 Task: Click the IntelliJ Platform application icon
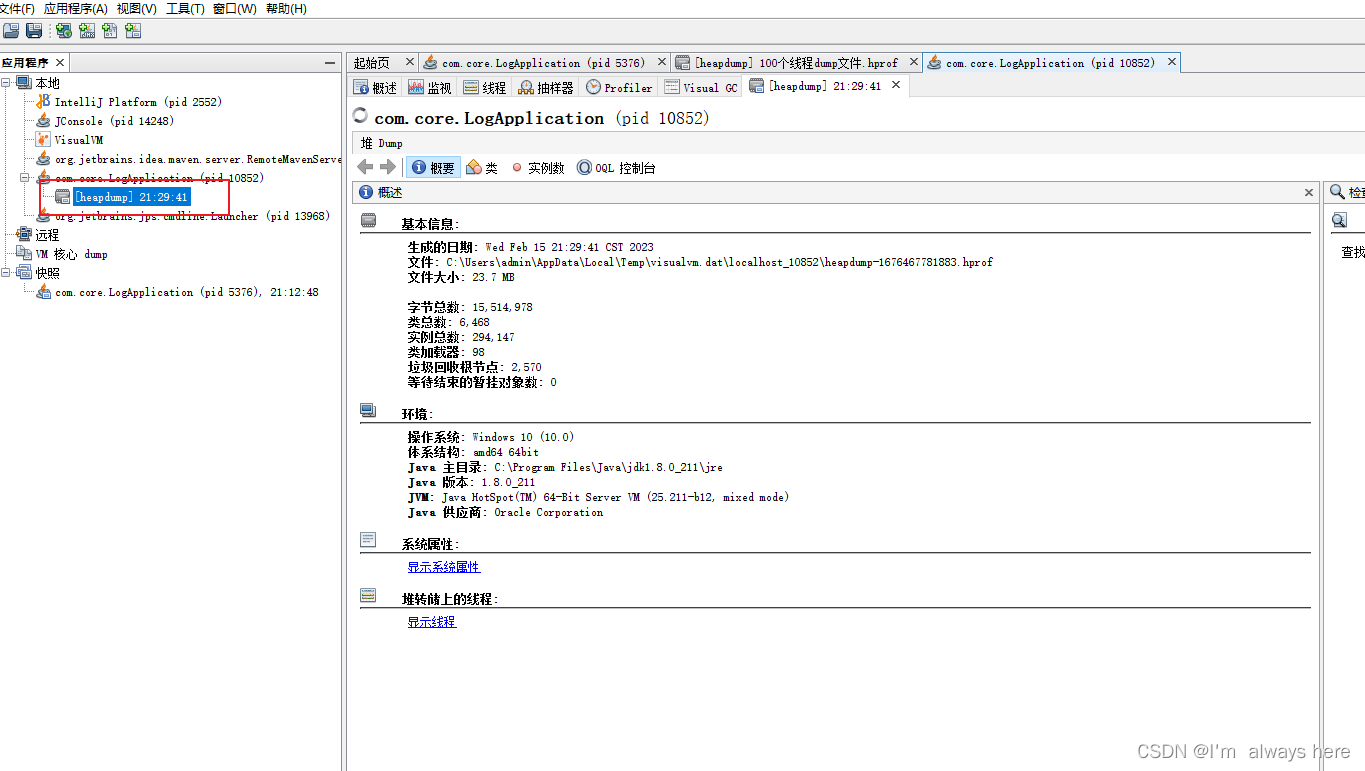point(43,102)
